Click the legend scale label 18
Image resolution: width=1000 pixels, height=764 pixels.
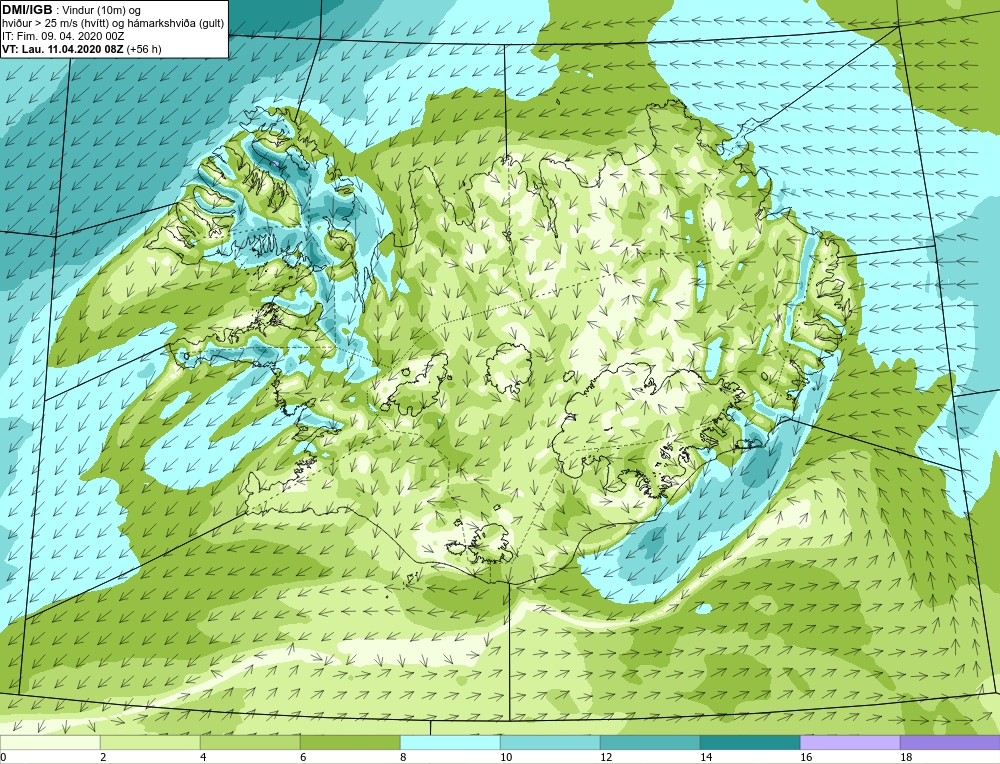906,757
